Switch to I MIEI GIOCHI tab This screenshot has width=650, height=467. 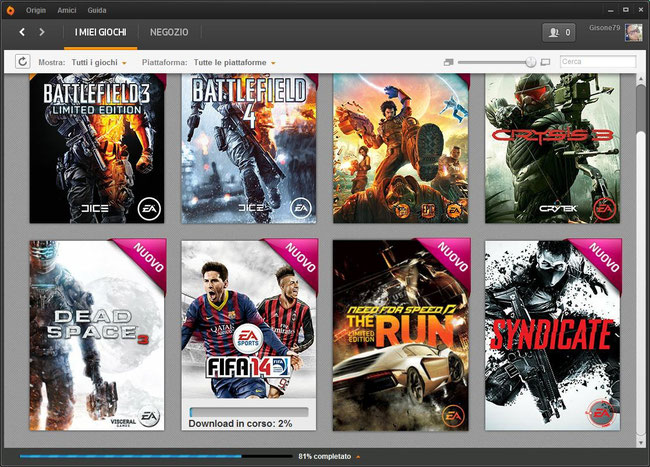(101, 32)
